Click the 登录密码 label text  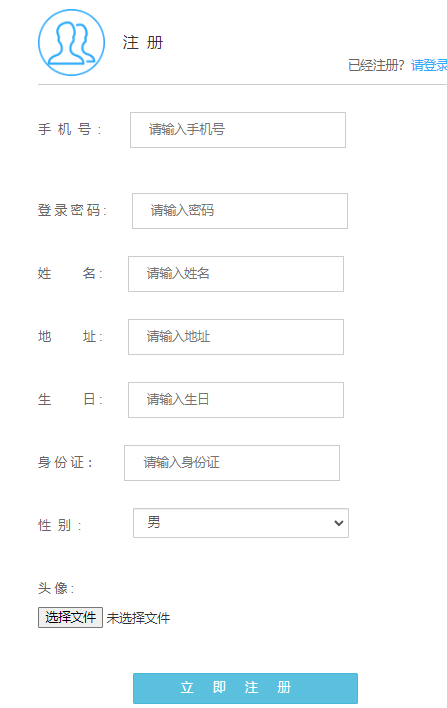click(x=72, y=210)
